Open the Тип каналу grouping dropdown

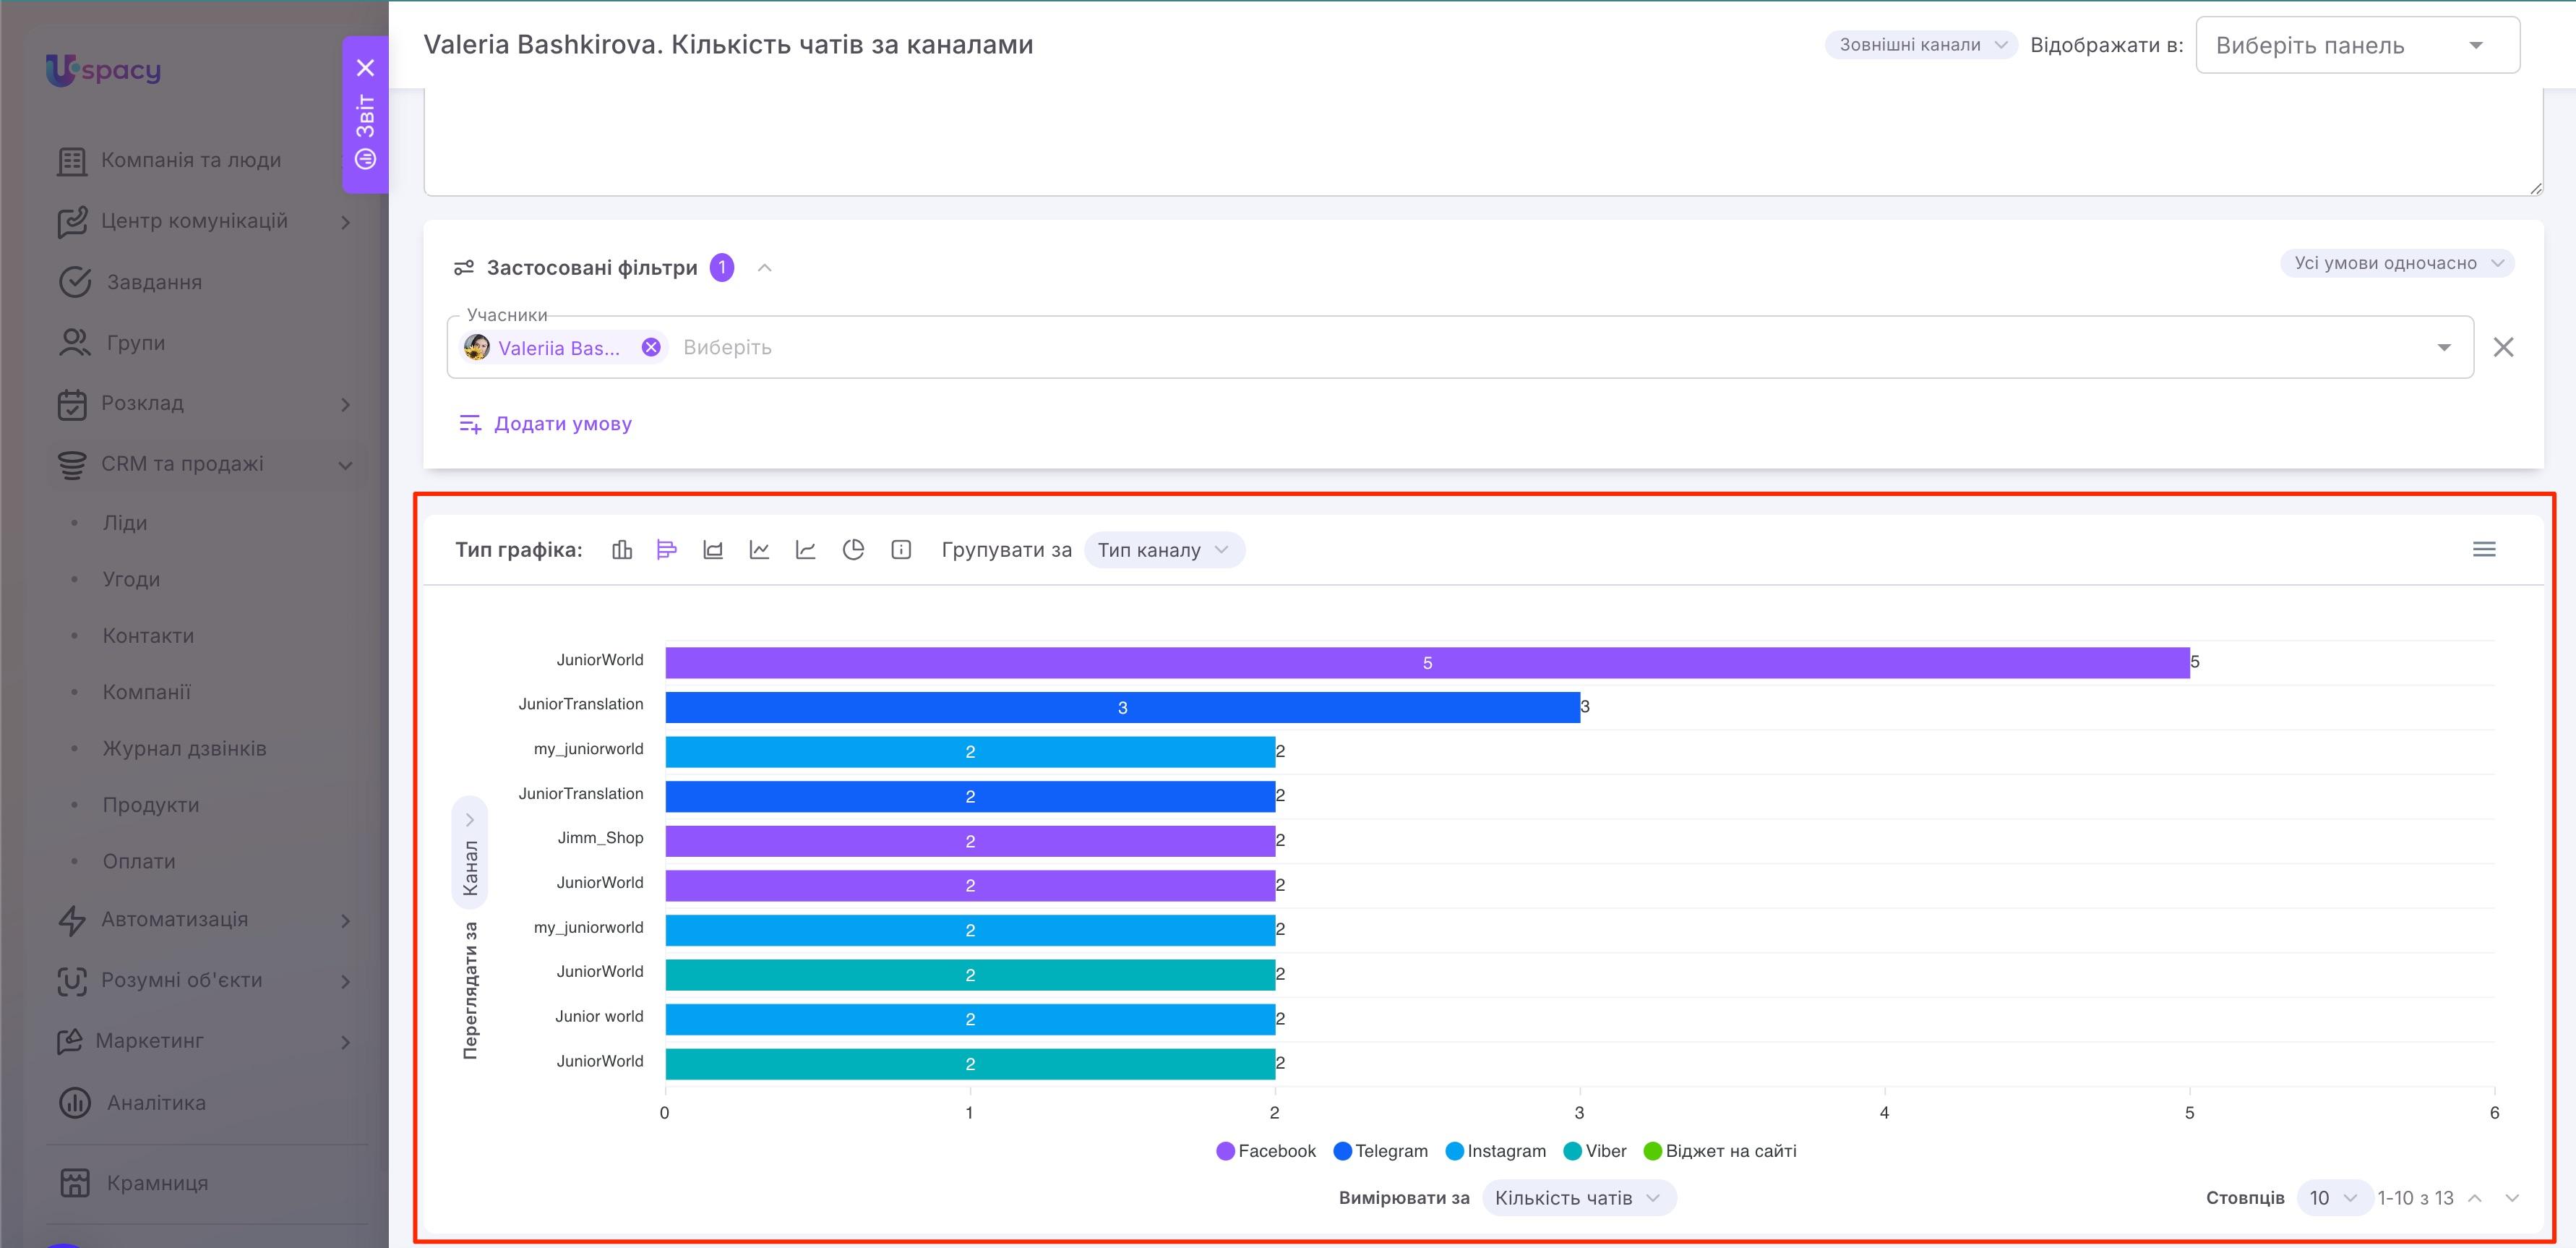(1164, 550)
